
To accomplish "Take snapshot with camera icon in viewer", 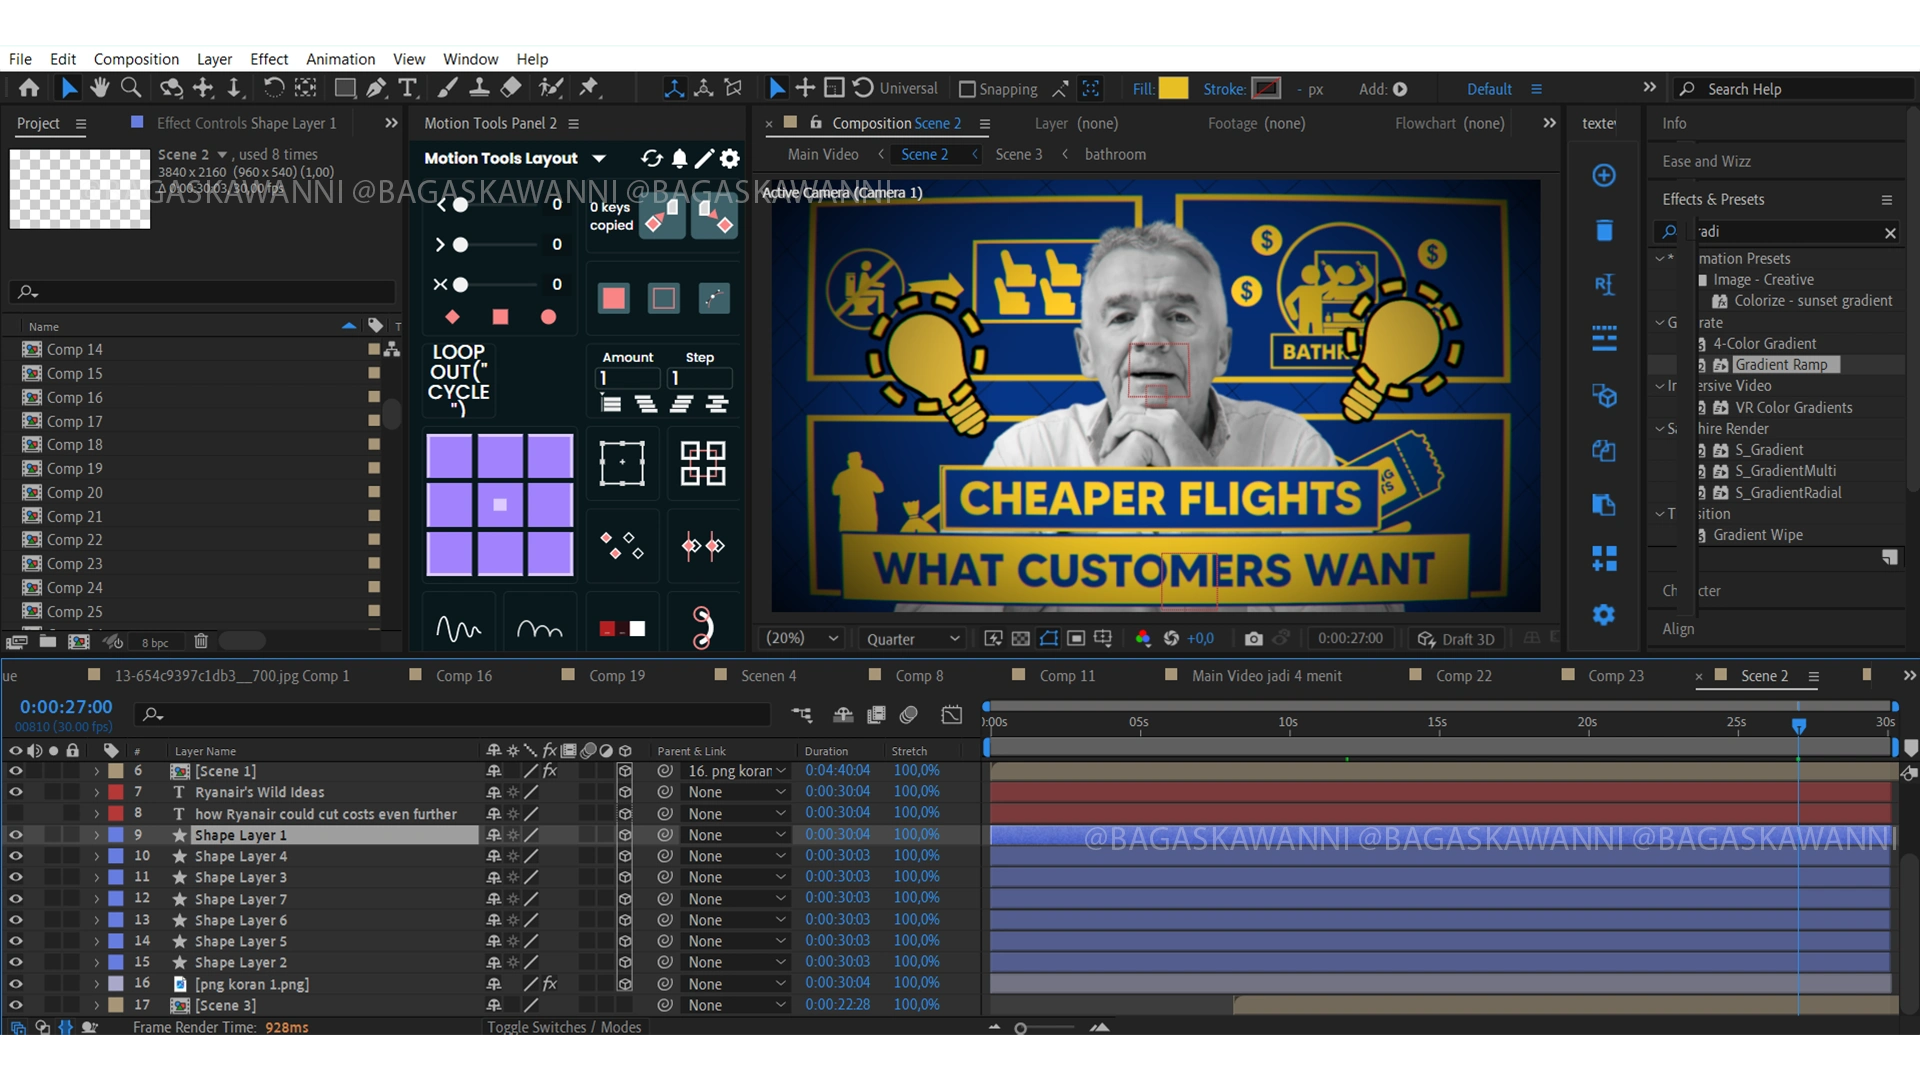I will coord(1253,638).
